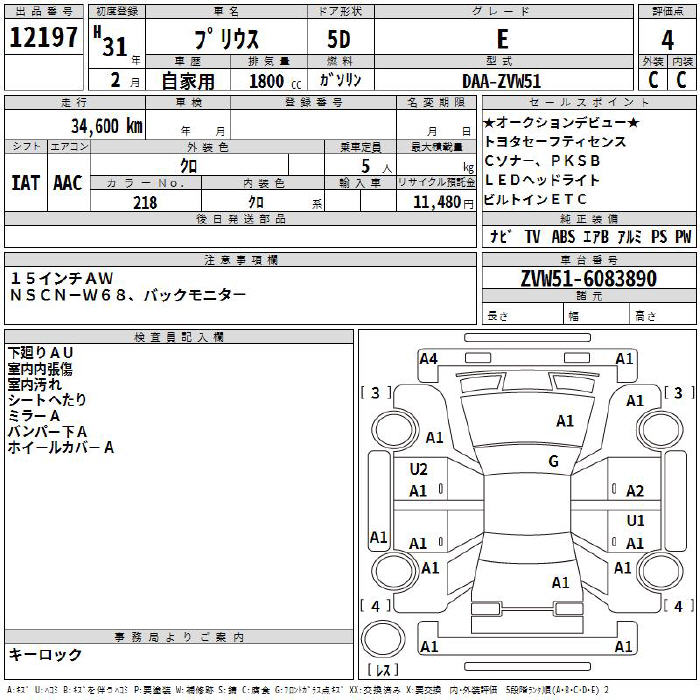700x700 pixels.
Task: Select the overall score 4
Action: [667, 40]
